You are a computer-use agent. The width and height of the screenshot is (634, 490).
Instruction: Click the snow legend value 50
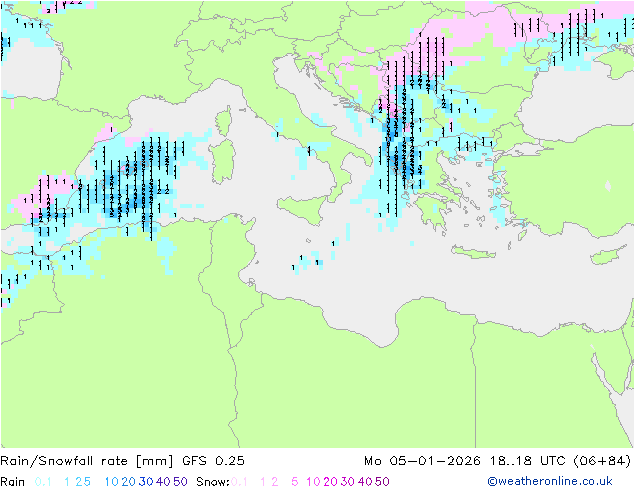382,482
